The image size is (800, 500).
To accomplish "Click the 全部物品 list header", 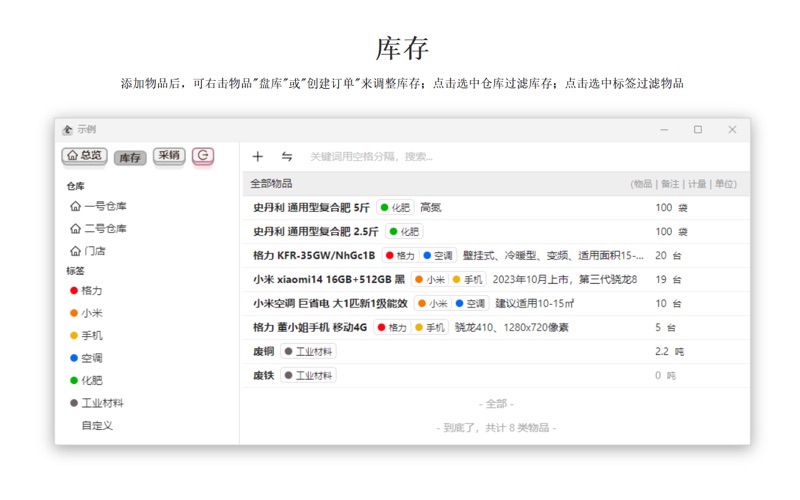I will coord(271,184).
